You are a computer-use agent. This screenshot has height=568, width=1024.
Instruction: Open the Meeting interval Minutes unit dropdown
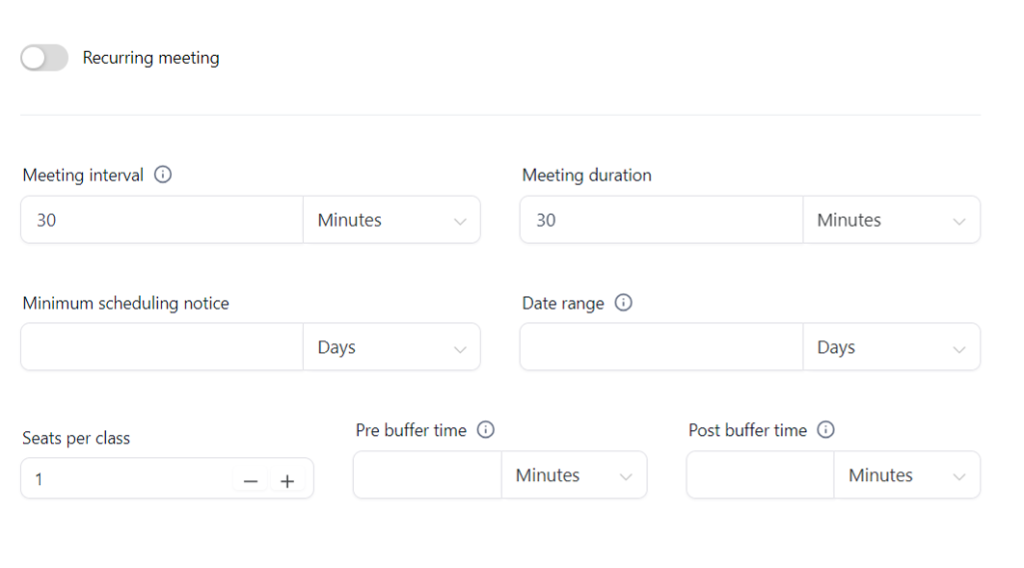point(392,220)
